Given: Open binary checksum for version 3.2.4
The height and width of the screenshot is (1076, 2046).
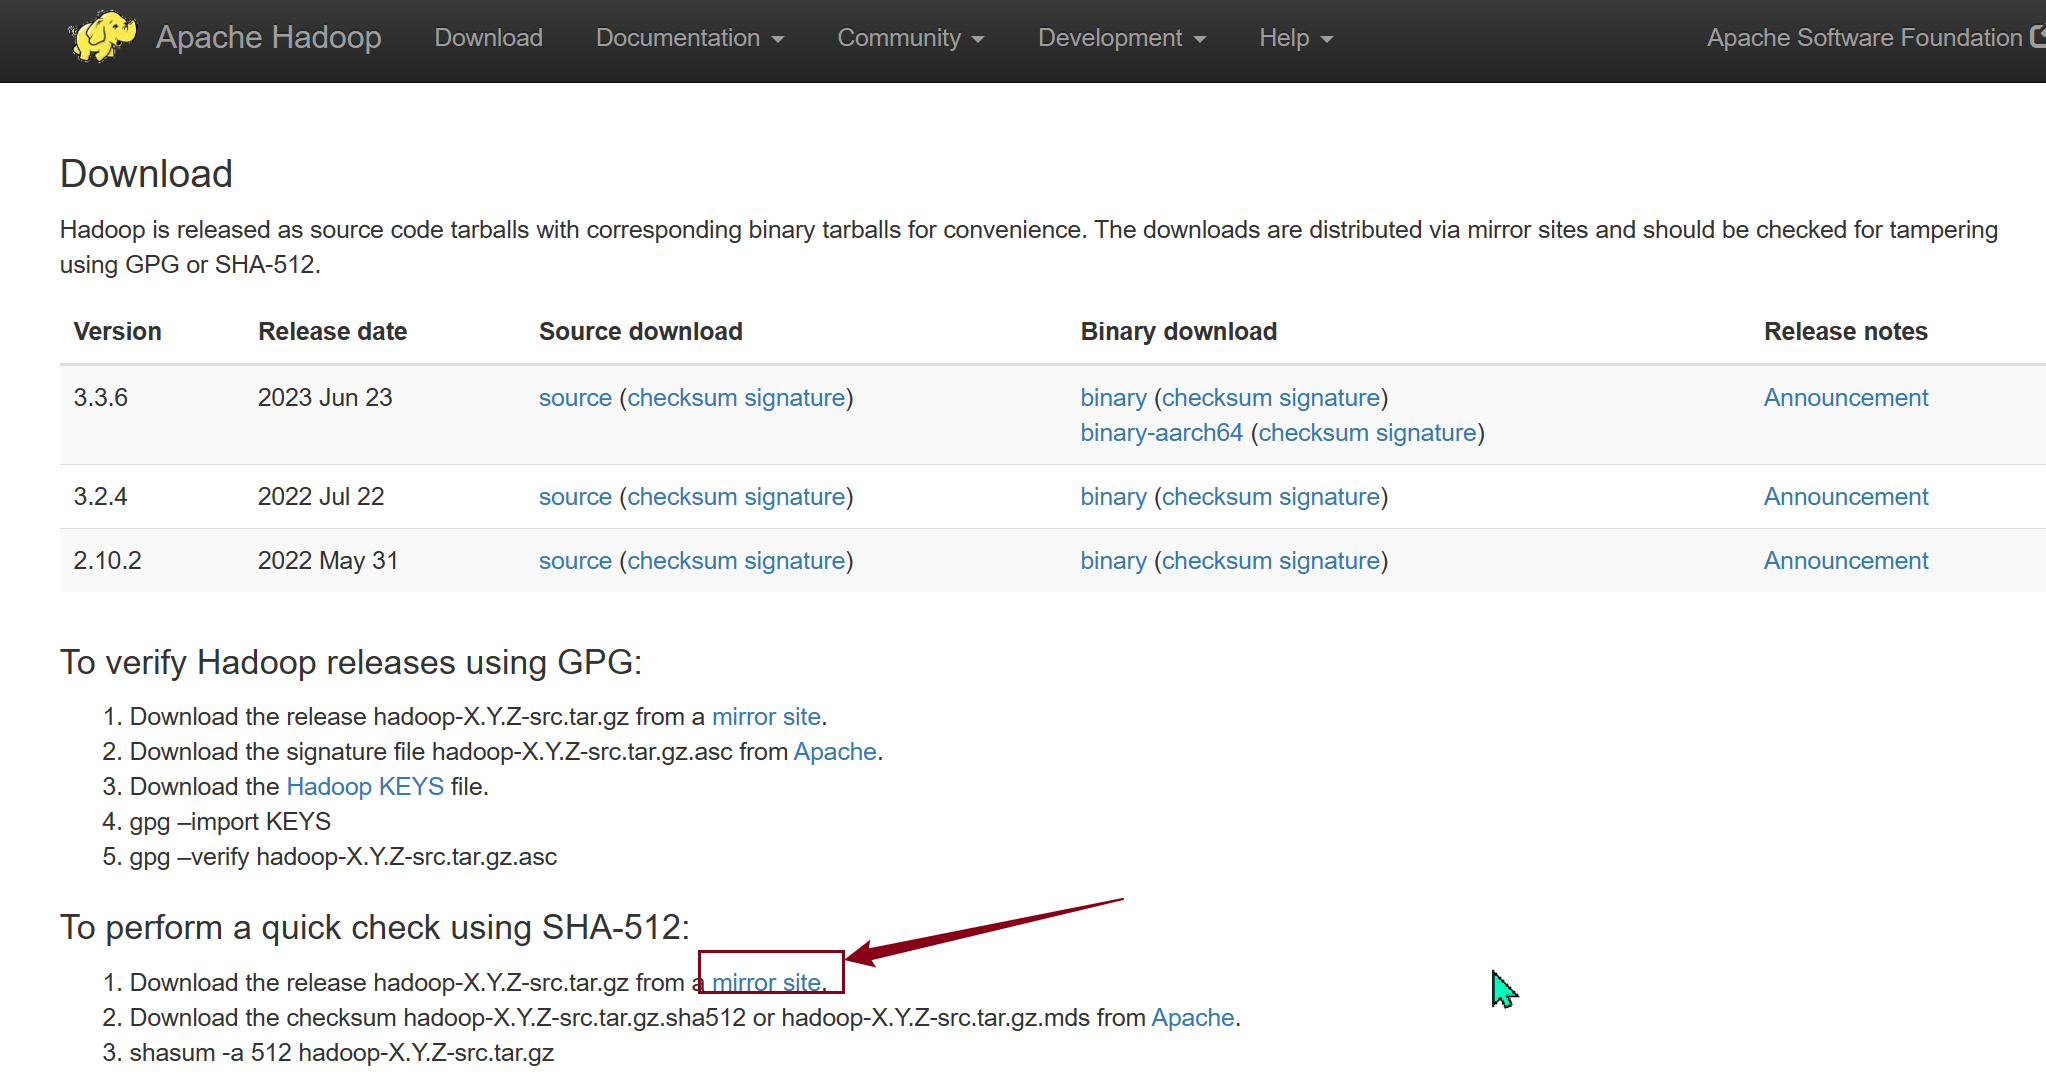Looking at the screenshot, I should click(x=1217, y=497).
